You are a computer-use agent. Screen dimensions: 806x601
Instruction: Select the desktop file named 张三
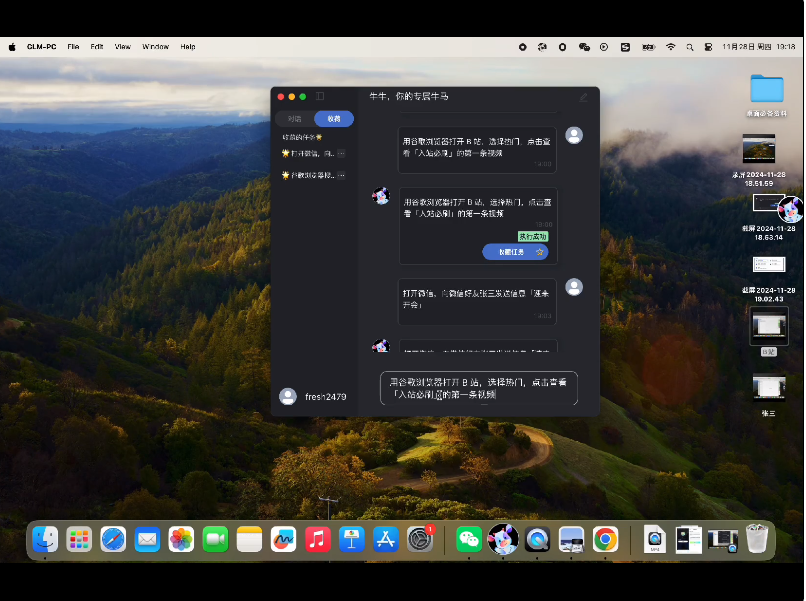point(768,388)
